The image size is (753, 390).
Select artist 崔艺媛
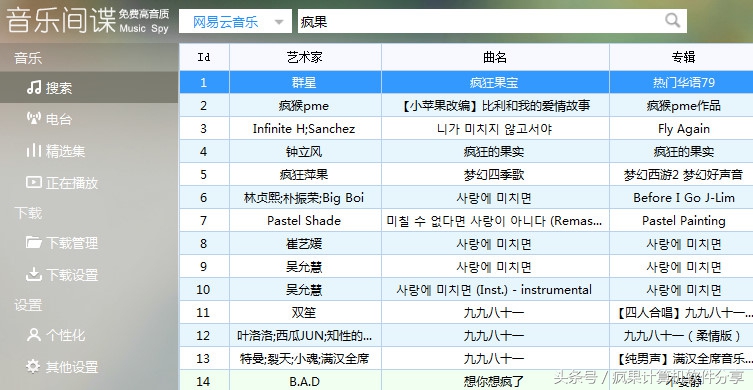304,244
